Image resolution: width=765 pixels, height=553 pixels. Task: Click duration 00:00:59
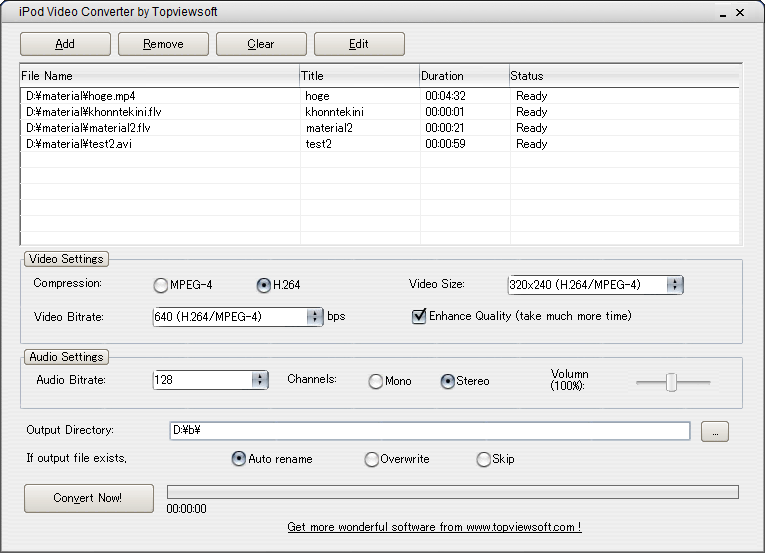(x=445, y=144)
